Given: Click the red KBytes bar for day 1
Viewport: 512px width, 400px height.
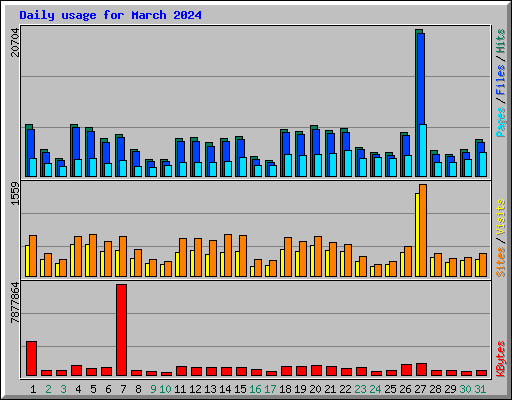Looking at the screenshot, I should click(31, 358).
